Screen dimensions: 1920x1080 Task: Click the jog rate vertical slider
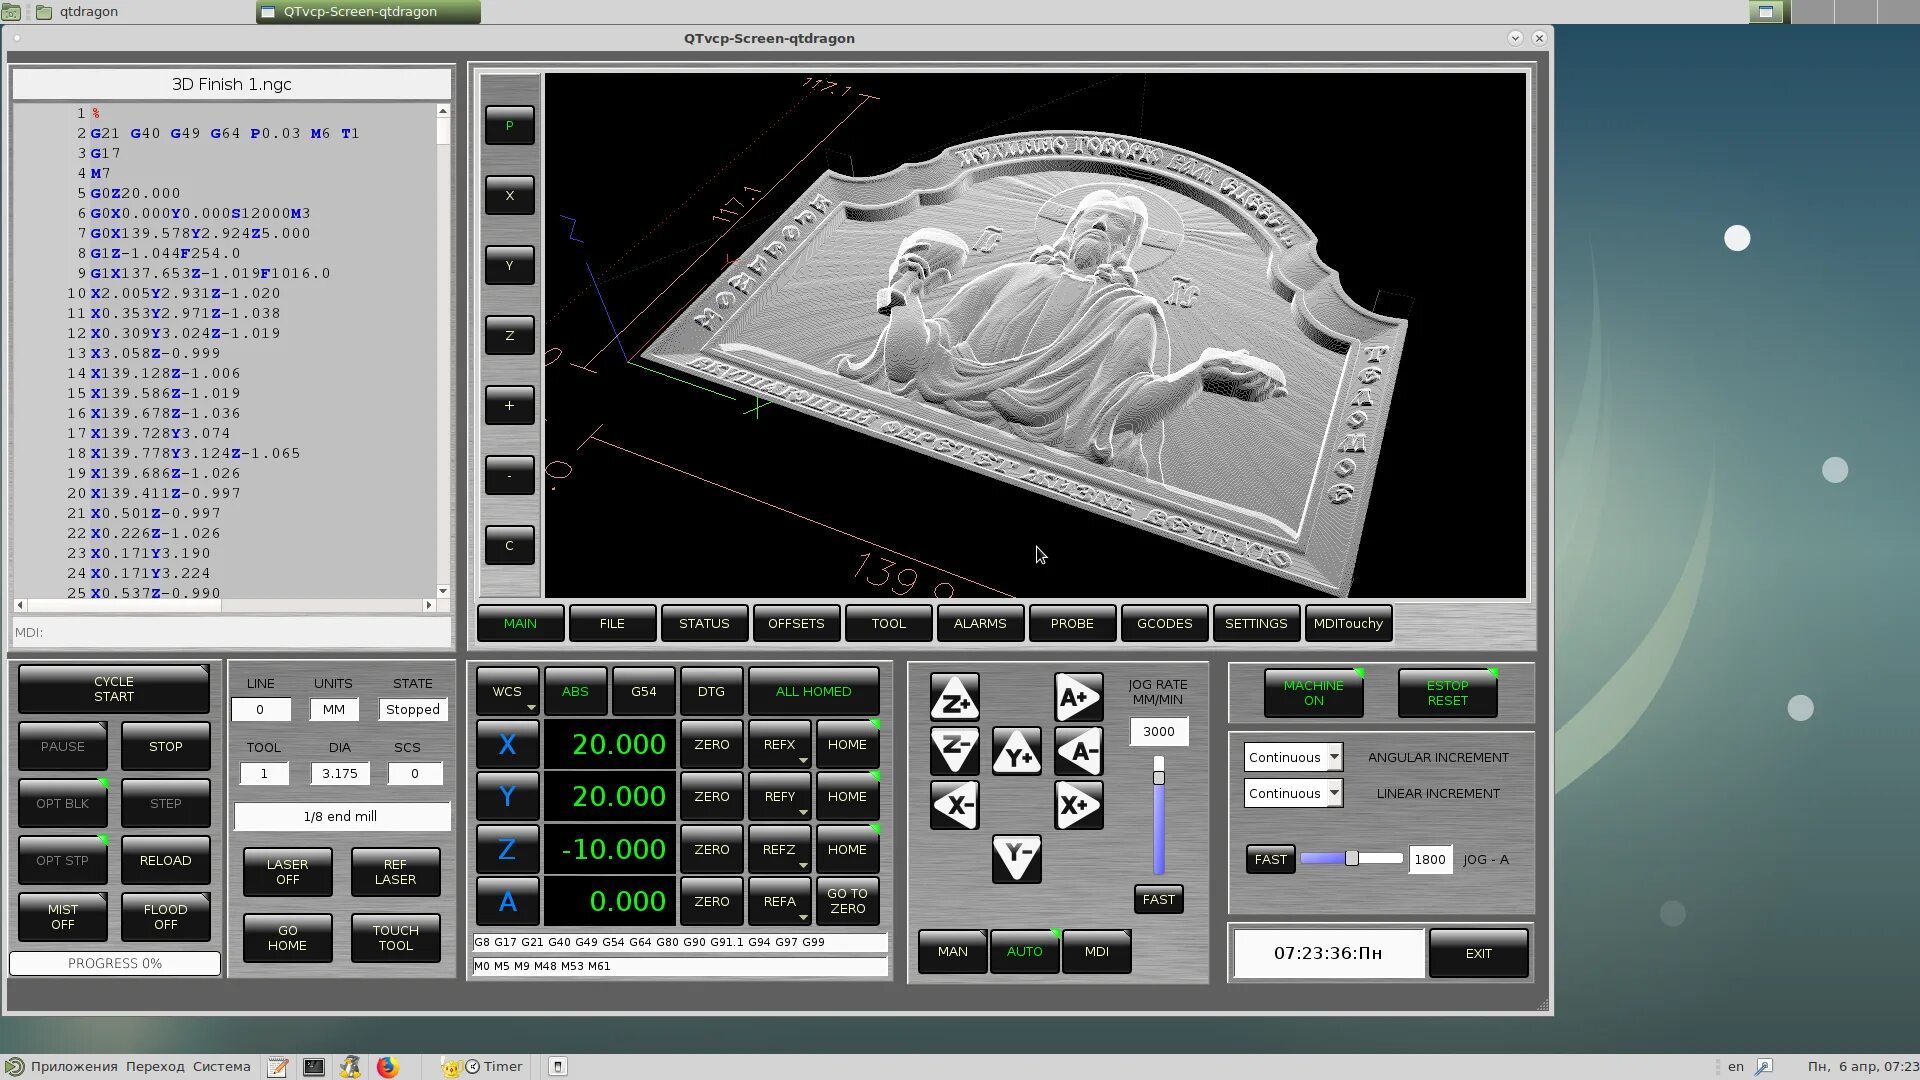1159,816
